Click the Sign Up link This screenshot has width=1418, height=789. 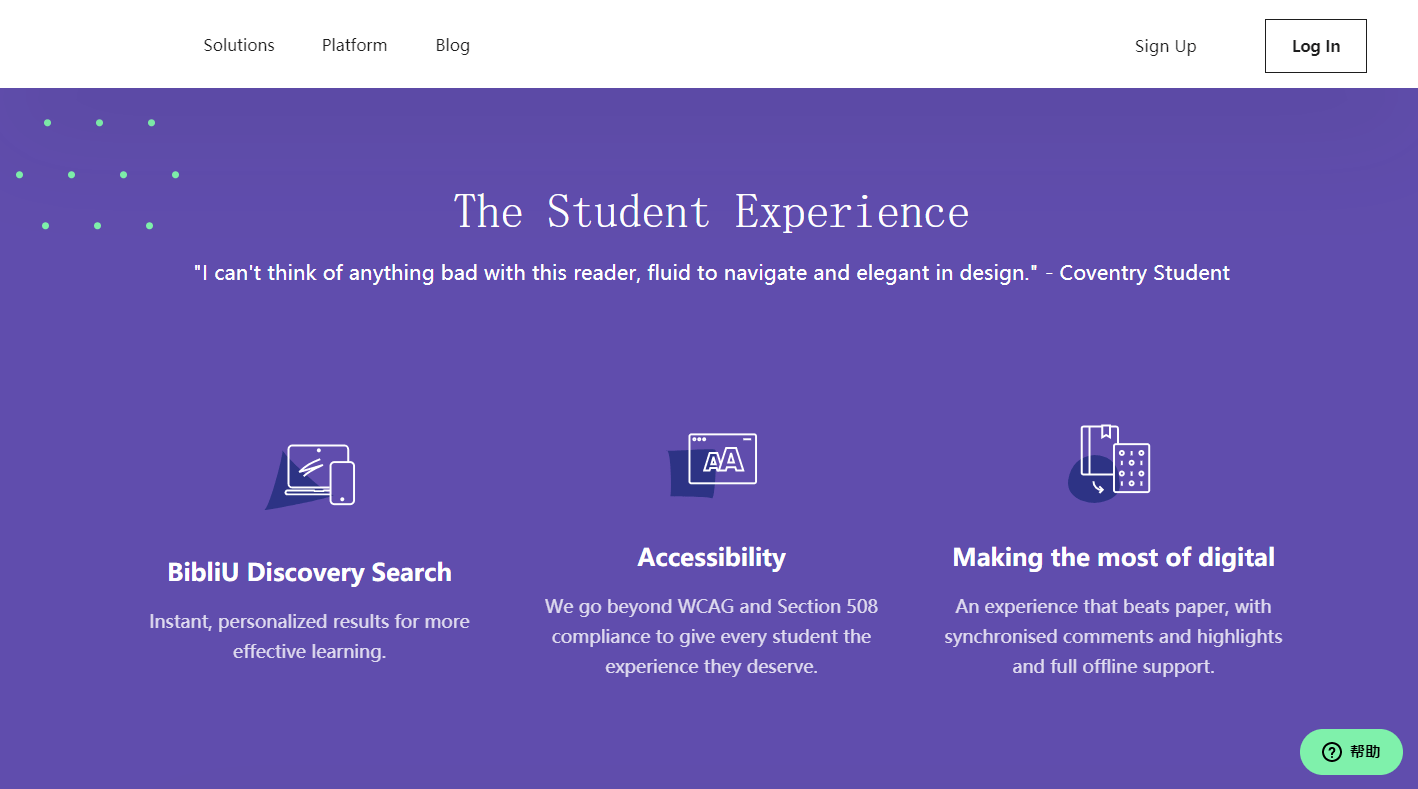click(1165, 46)
